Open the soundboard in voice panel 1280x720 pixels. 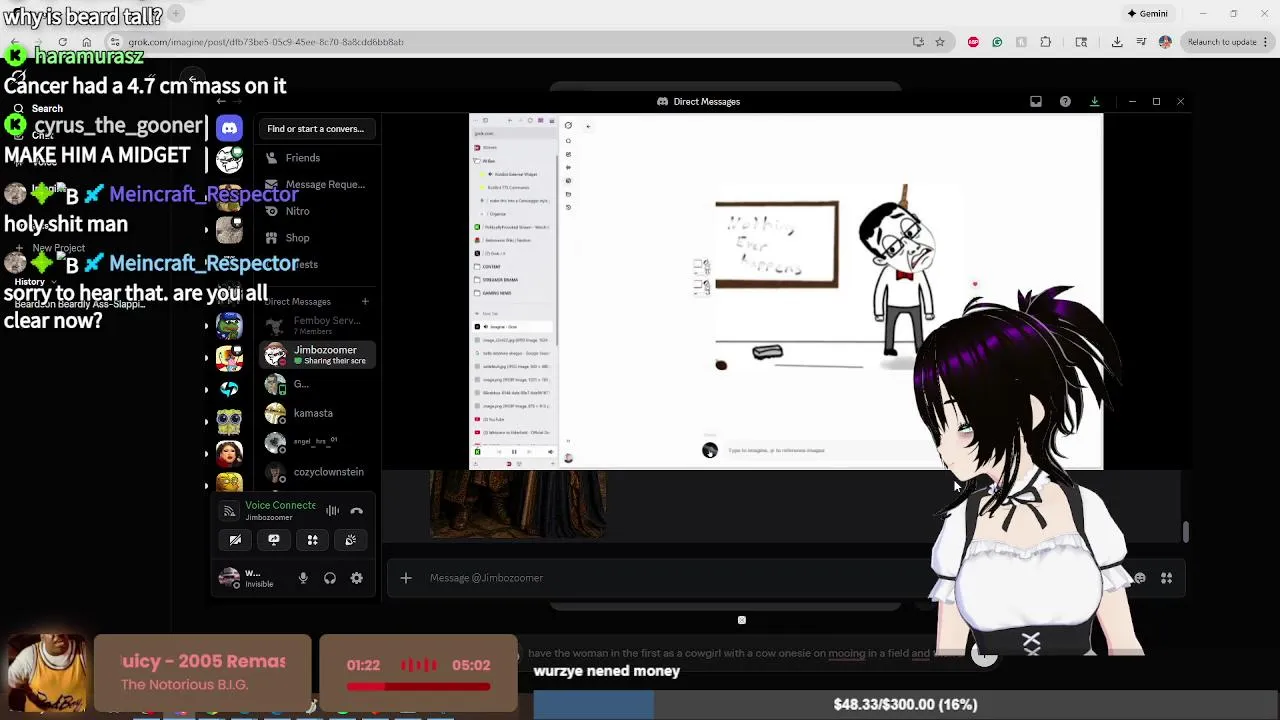click(x=351, y=540)
